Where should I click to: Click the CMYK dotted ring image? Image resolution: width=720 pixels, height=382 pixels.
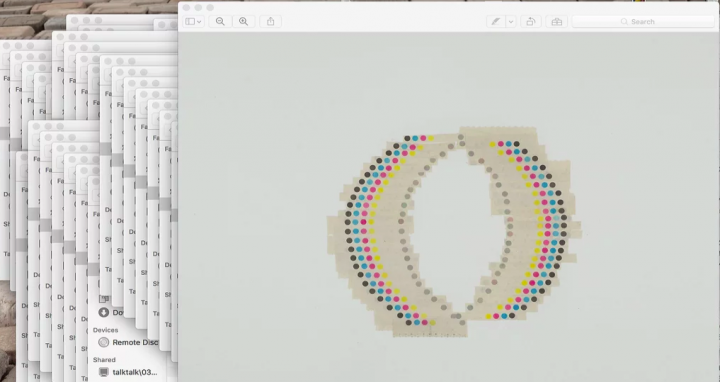pos(454,232)
